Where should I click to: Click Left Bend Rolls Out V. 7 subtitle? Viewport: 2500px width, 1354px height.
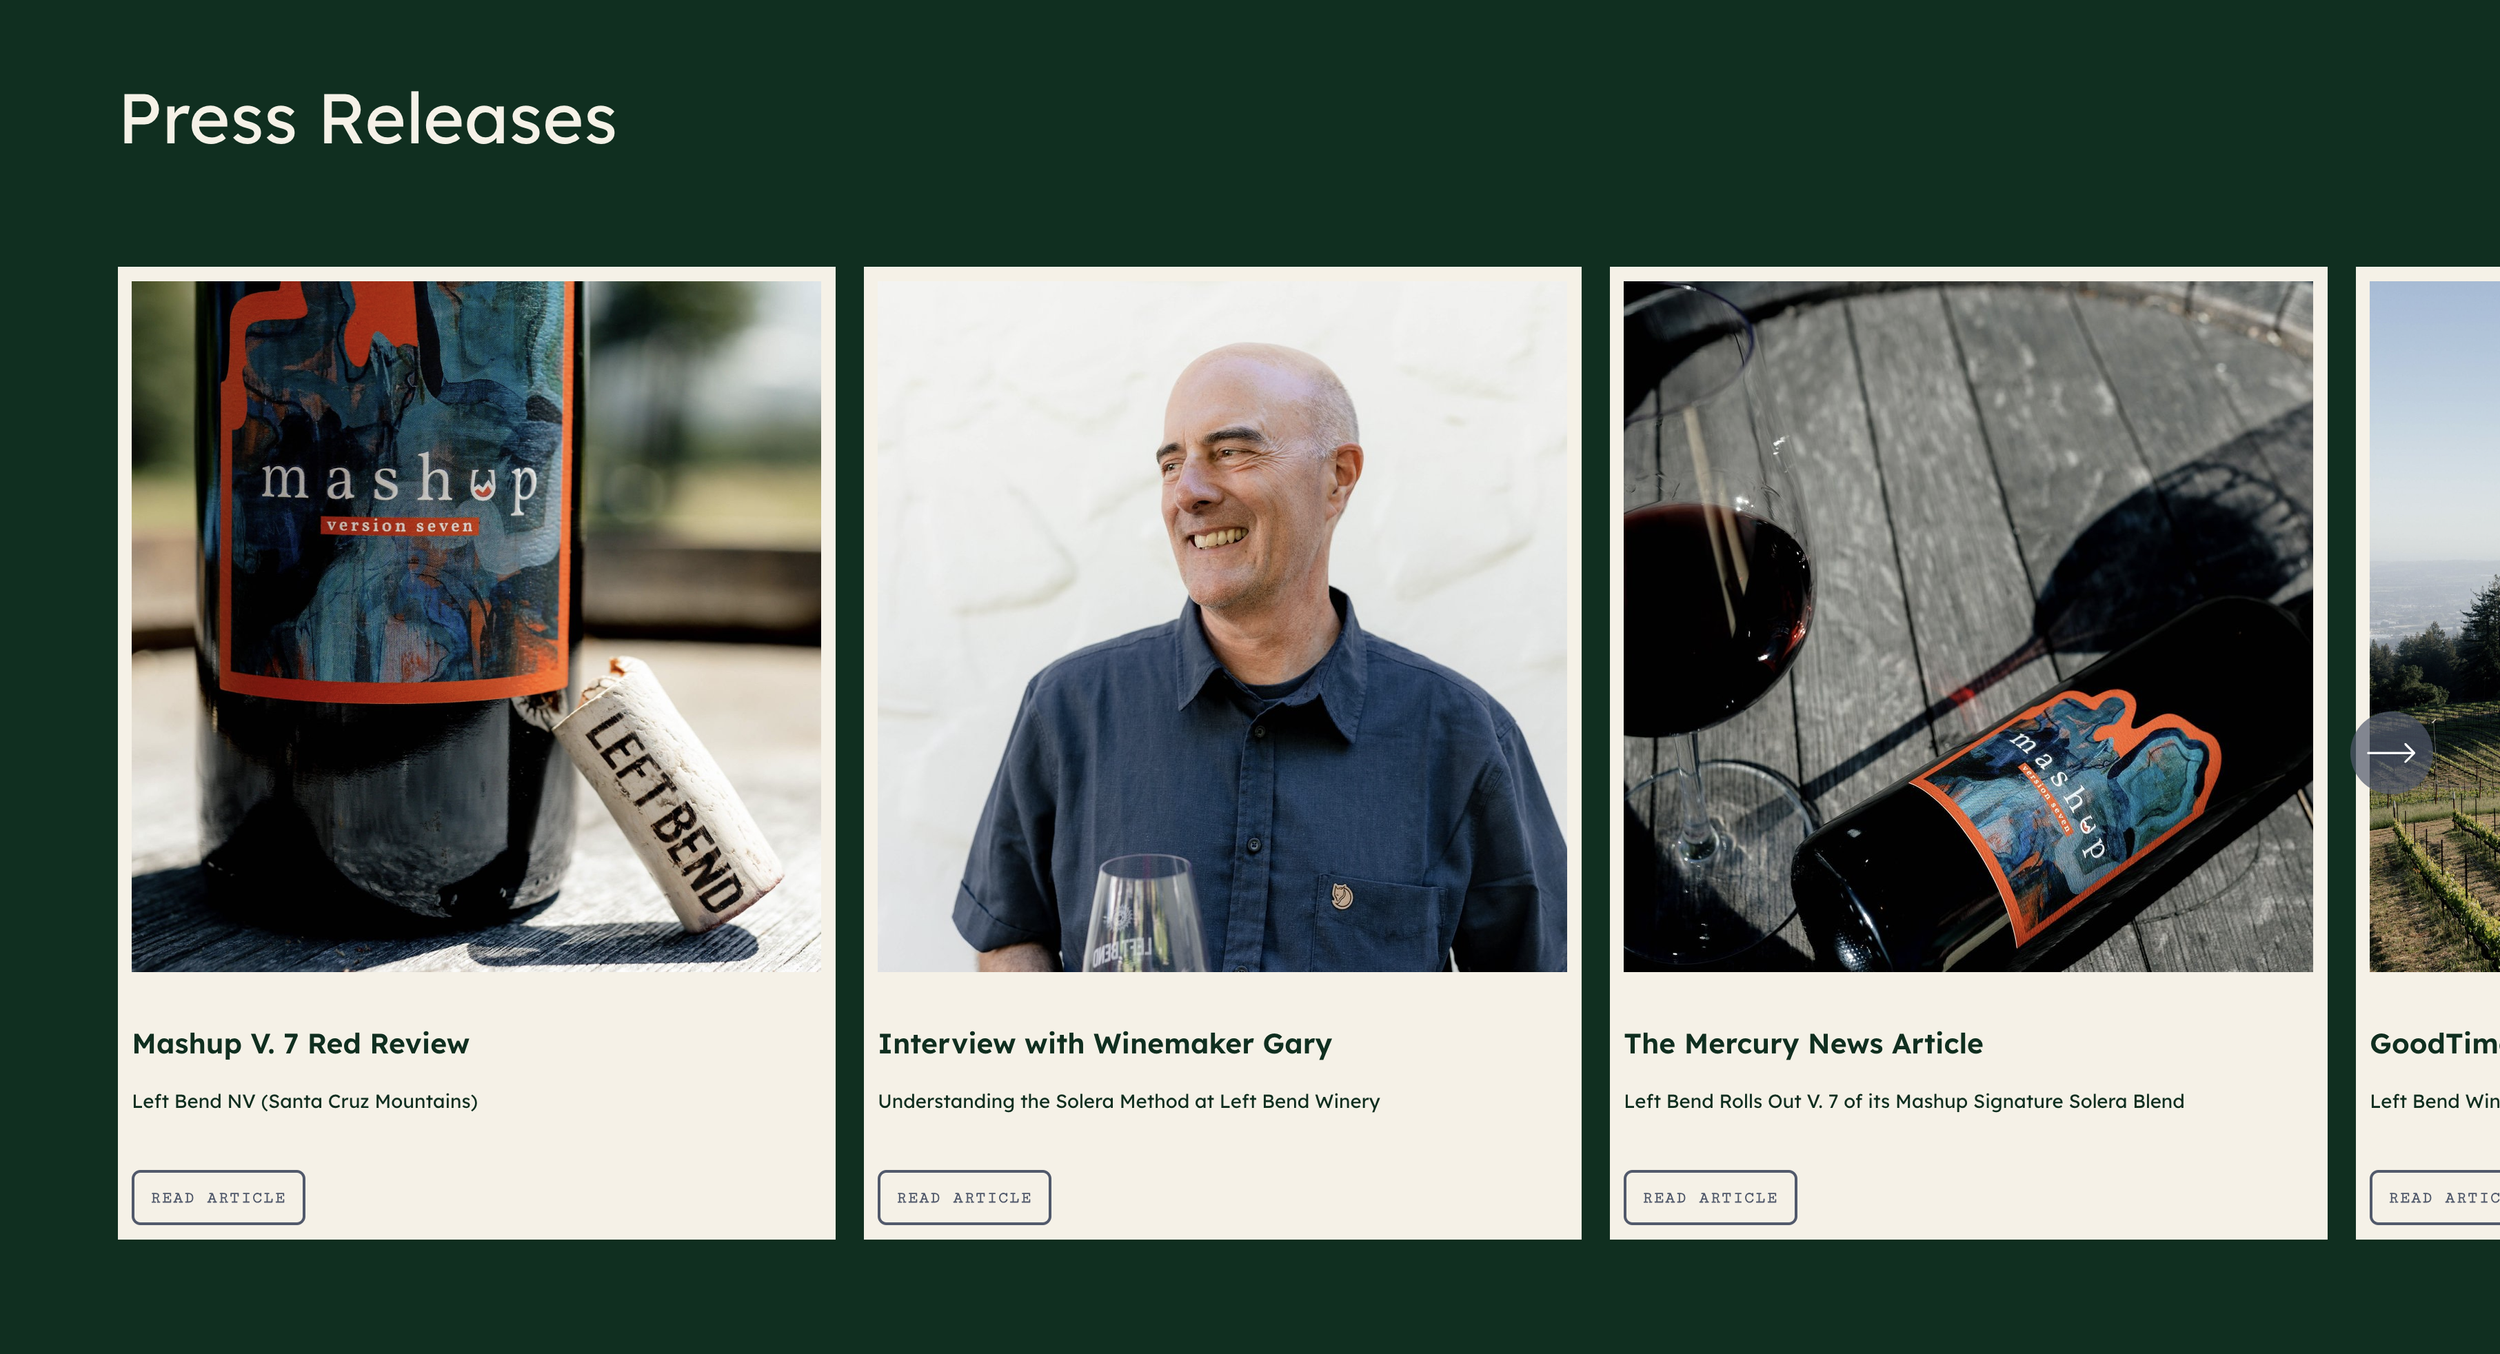coord(1904,1101)
